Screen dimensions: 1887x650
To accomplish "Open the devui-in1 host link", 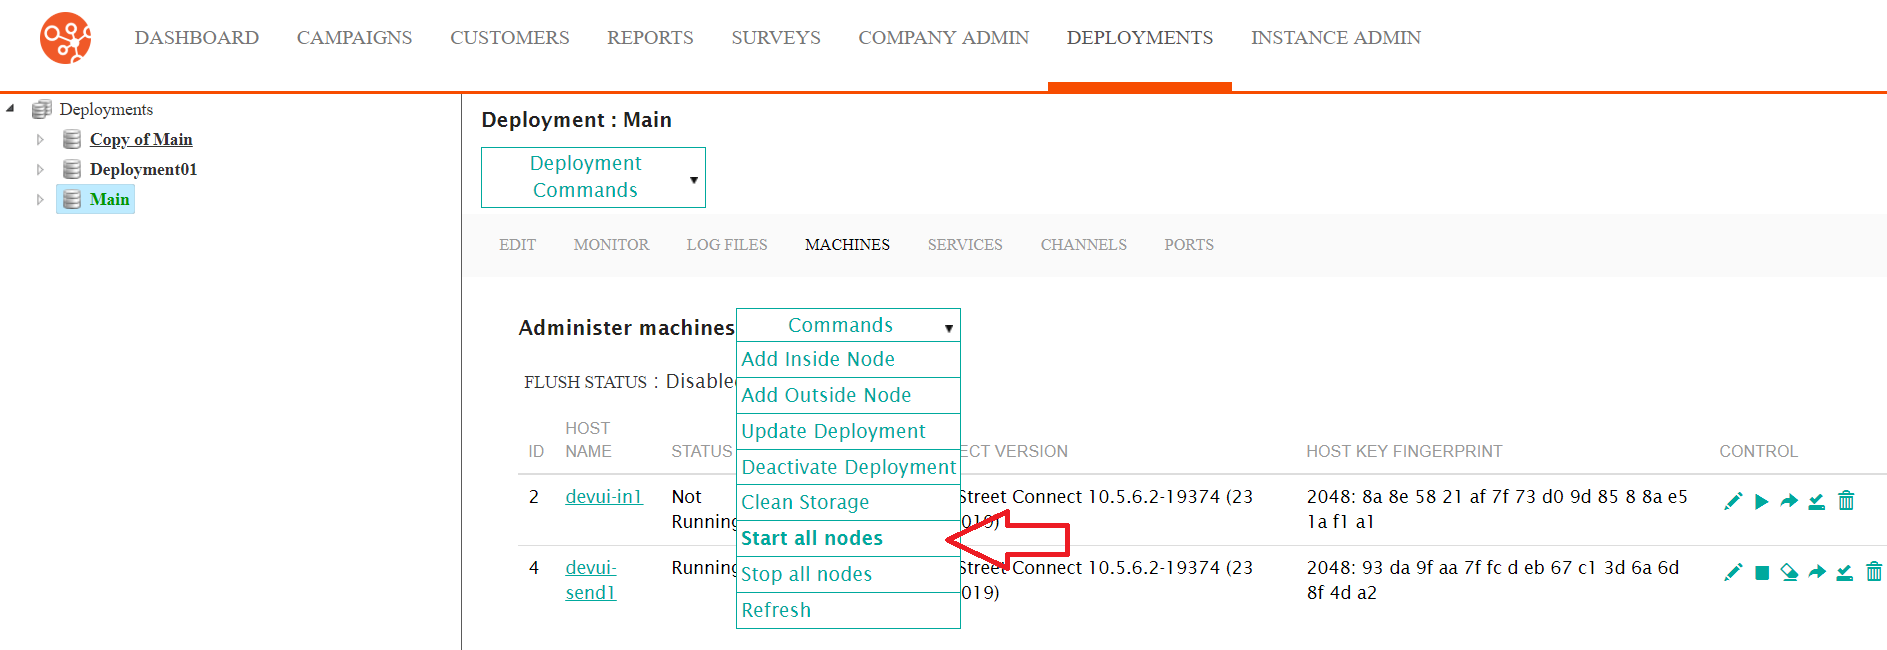I will coord(604,497).
